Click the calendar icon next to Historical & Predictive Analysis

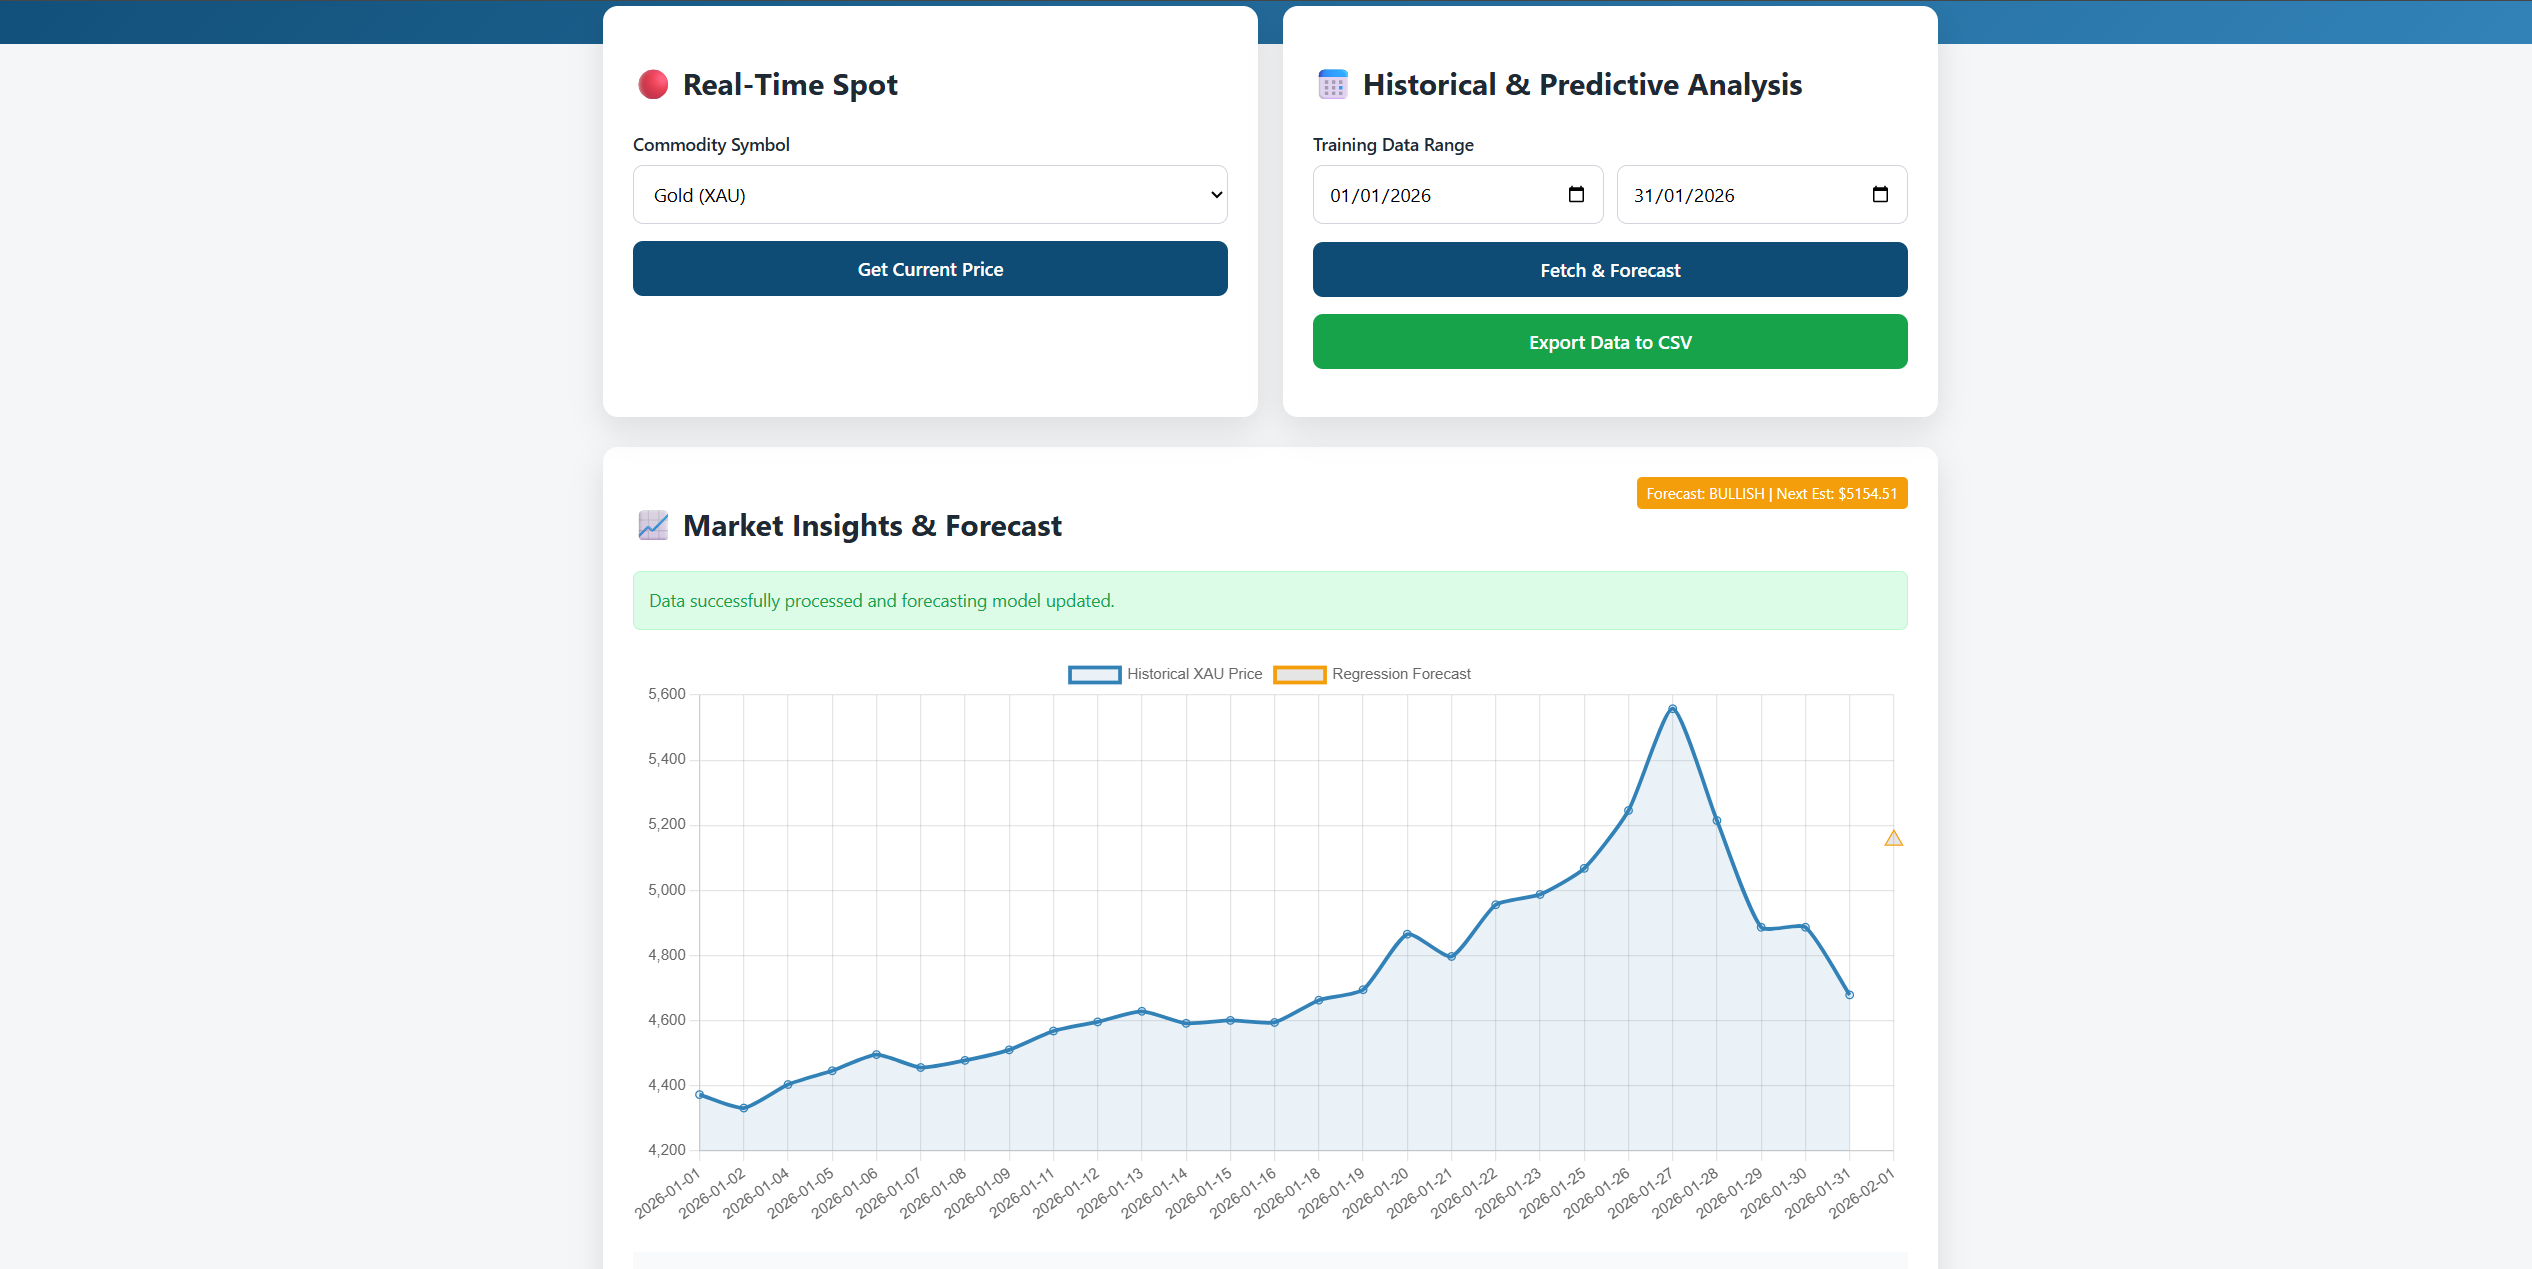coord(1332,84)
